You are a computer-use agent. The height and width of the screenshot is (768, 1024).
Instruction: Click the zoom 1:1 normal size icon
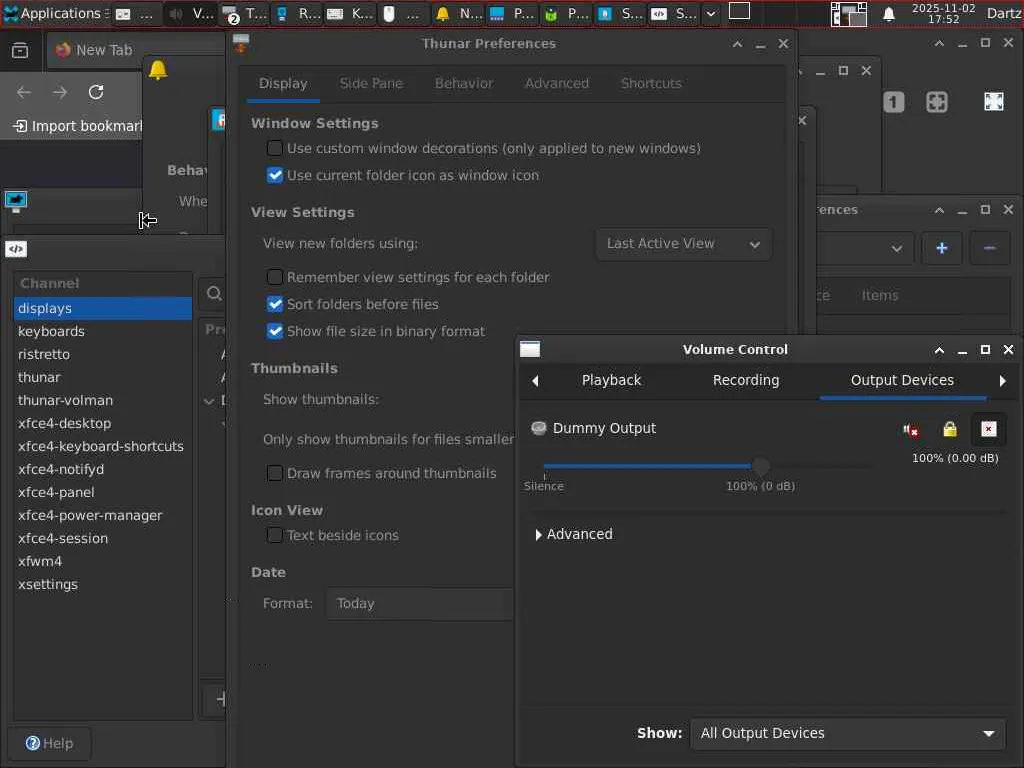pos(893,102)
